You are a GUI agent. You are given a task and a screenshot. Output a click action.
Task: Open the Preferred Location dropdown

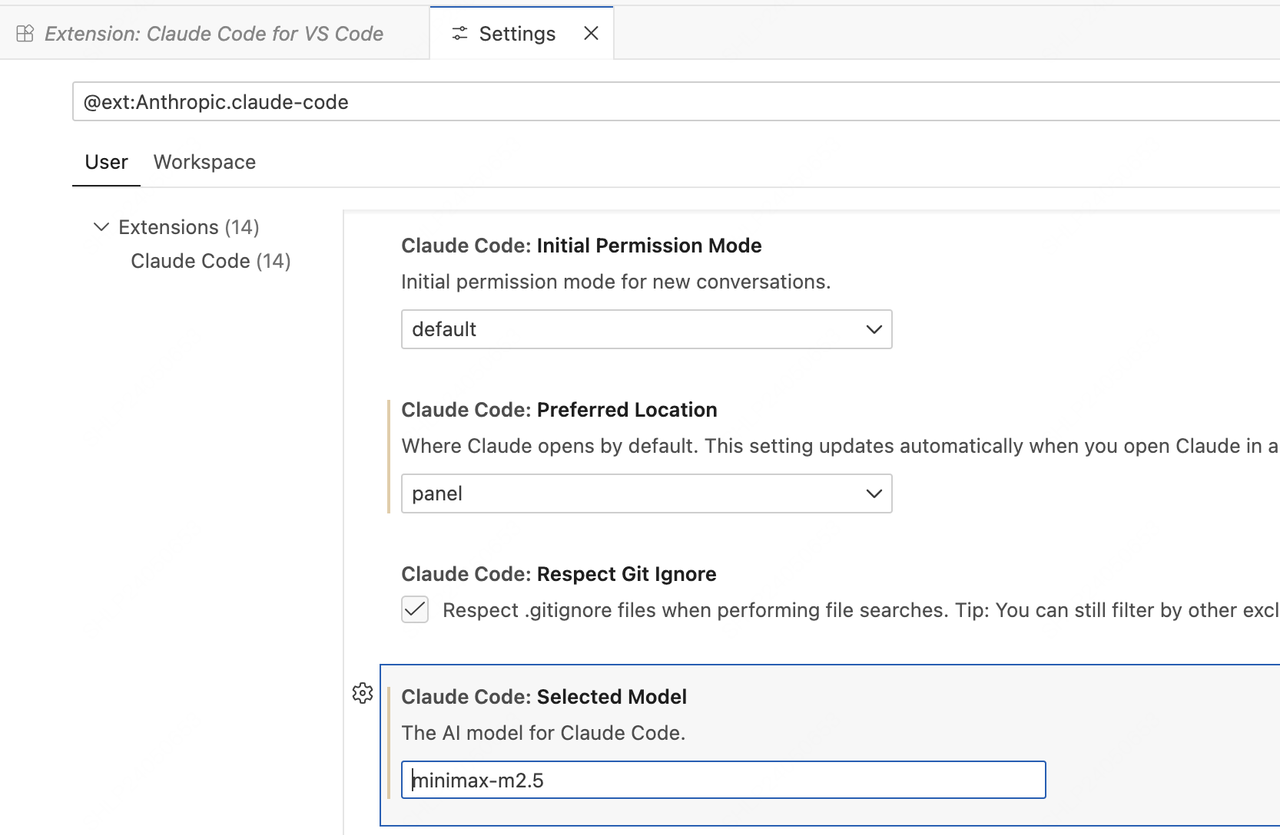click(x=646, y=493)
